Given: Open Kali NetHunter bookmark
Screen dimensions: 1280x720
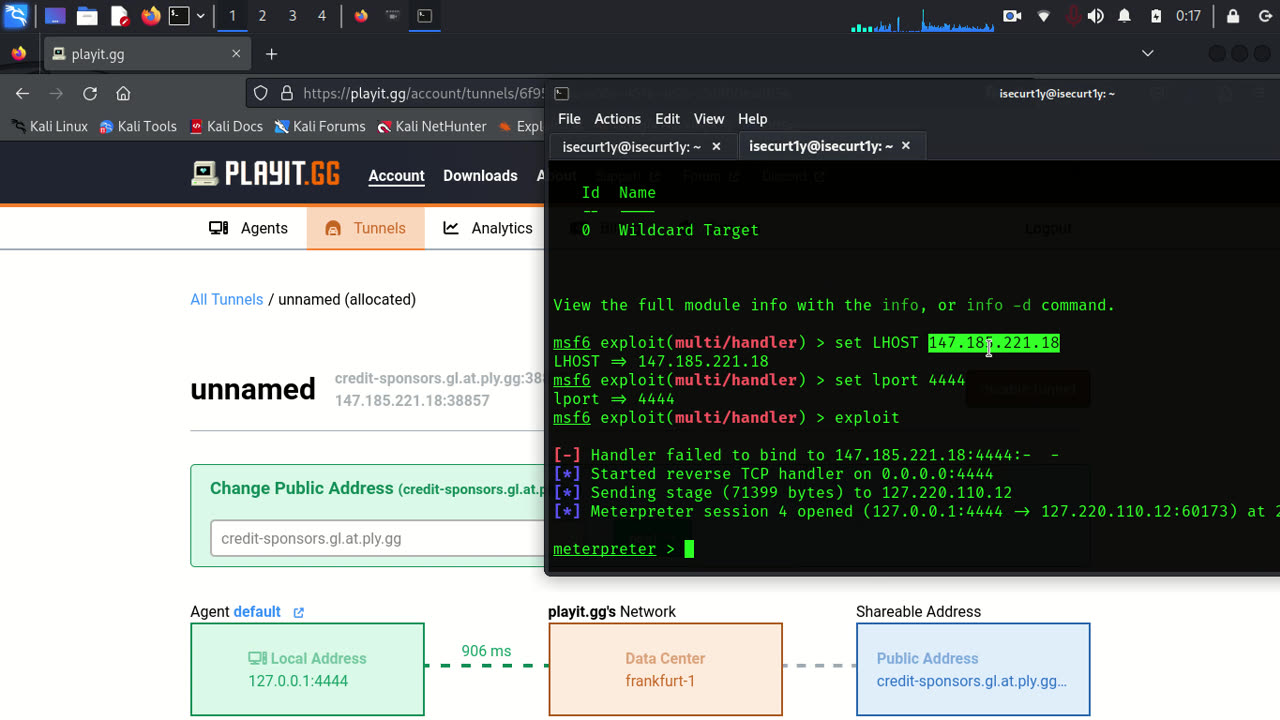Looking at the screenshot, I should [x=432, y=126].
